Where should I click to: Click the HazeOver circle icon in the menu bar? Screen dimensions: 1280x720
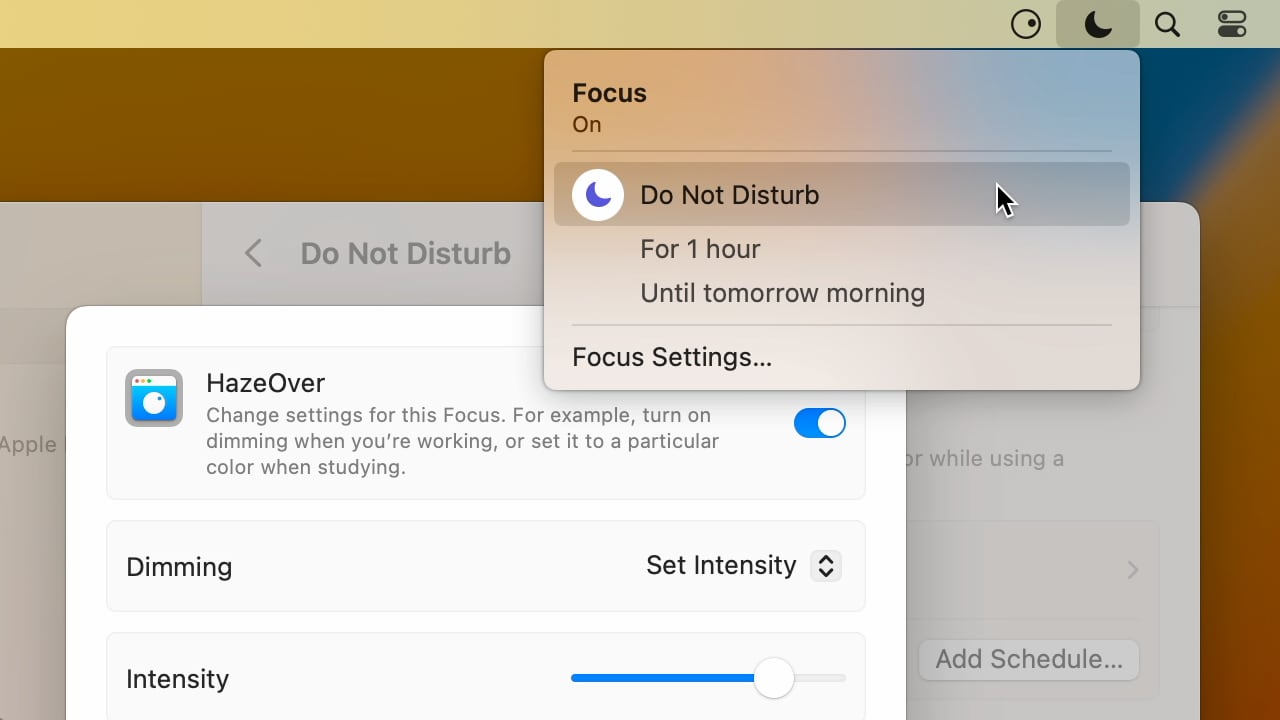1026,24
